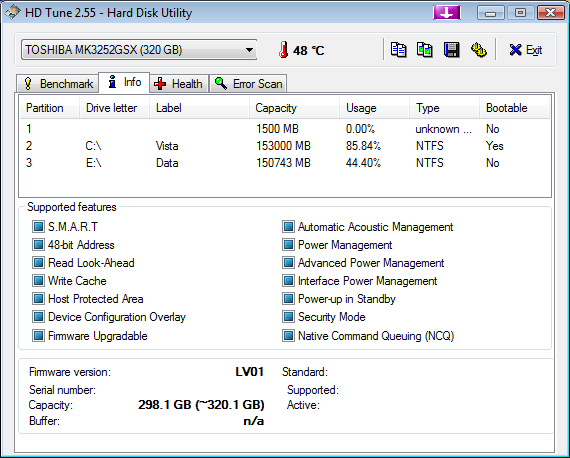Toggle the Automatic Acoustic Management checkbox
570x458 pixels.
click(288, 227)
